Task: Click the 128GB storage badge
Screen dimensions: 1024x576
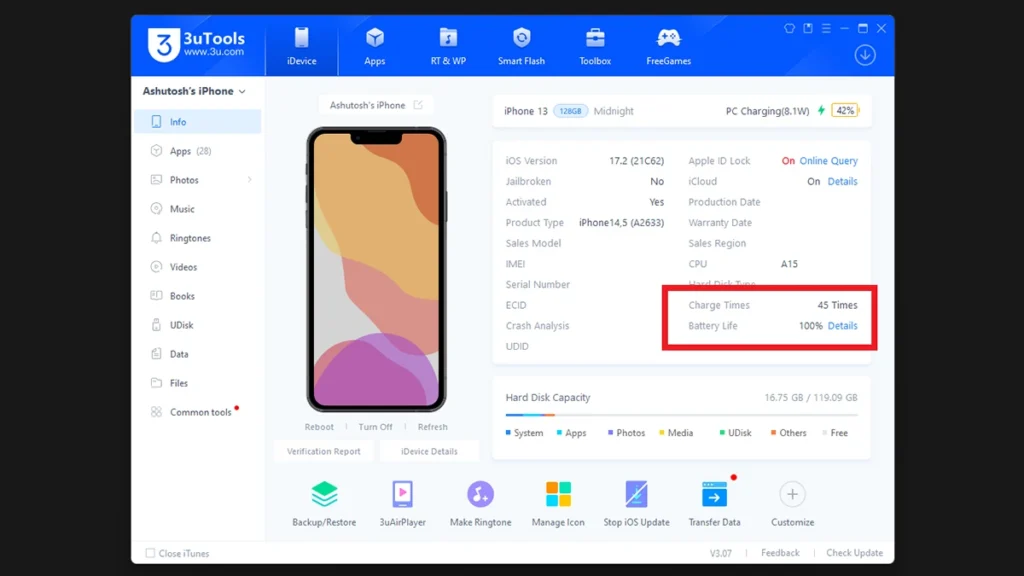Action: click(570, 111)
